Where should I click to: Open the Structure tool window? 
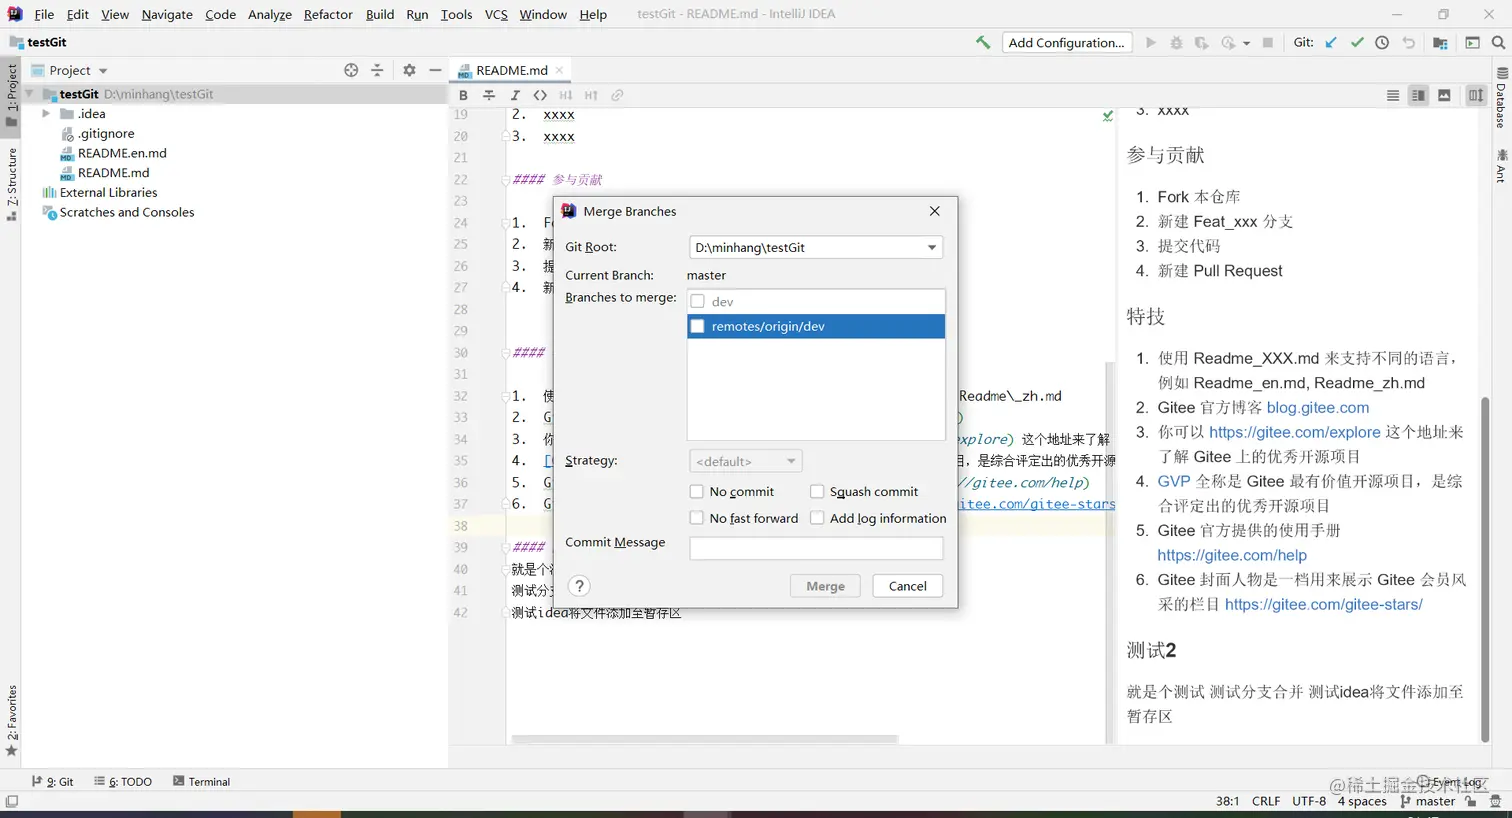(11, 185)
